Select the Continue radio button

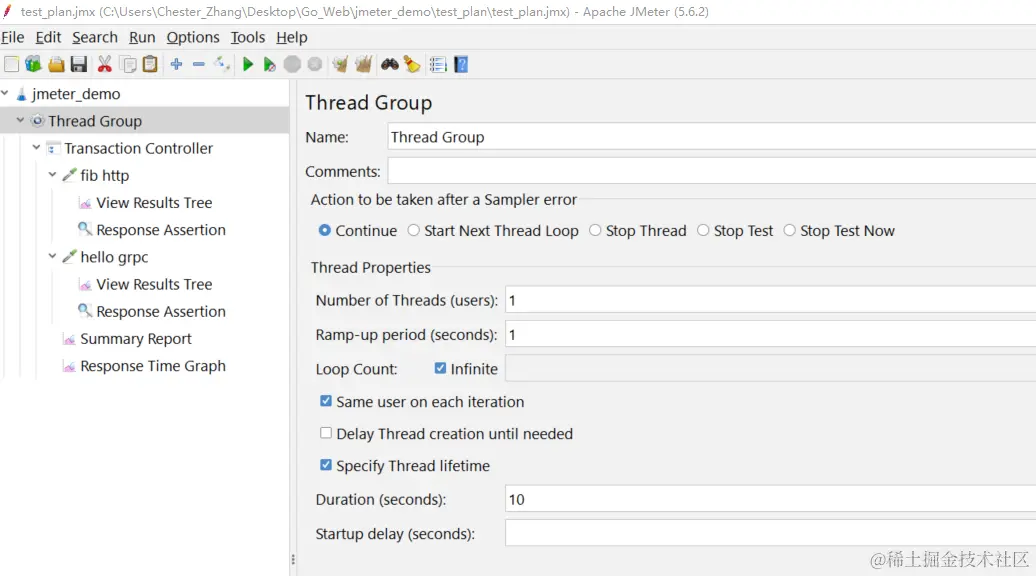click(324, 231)
